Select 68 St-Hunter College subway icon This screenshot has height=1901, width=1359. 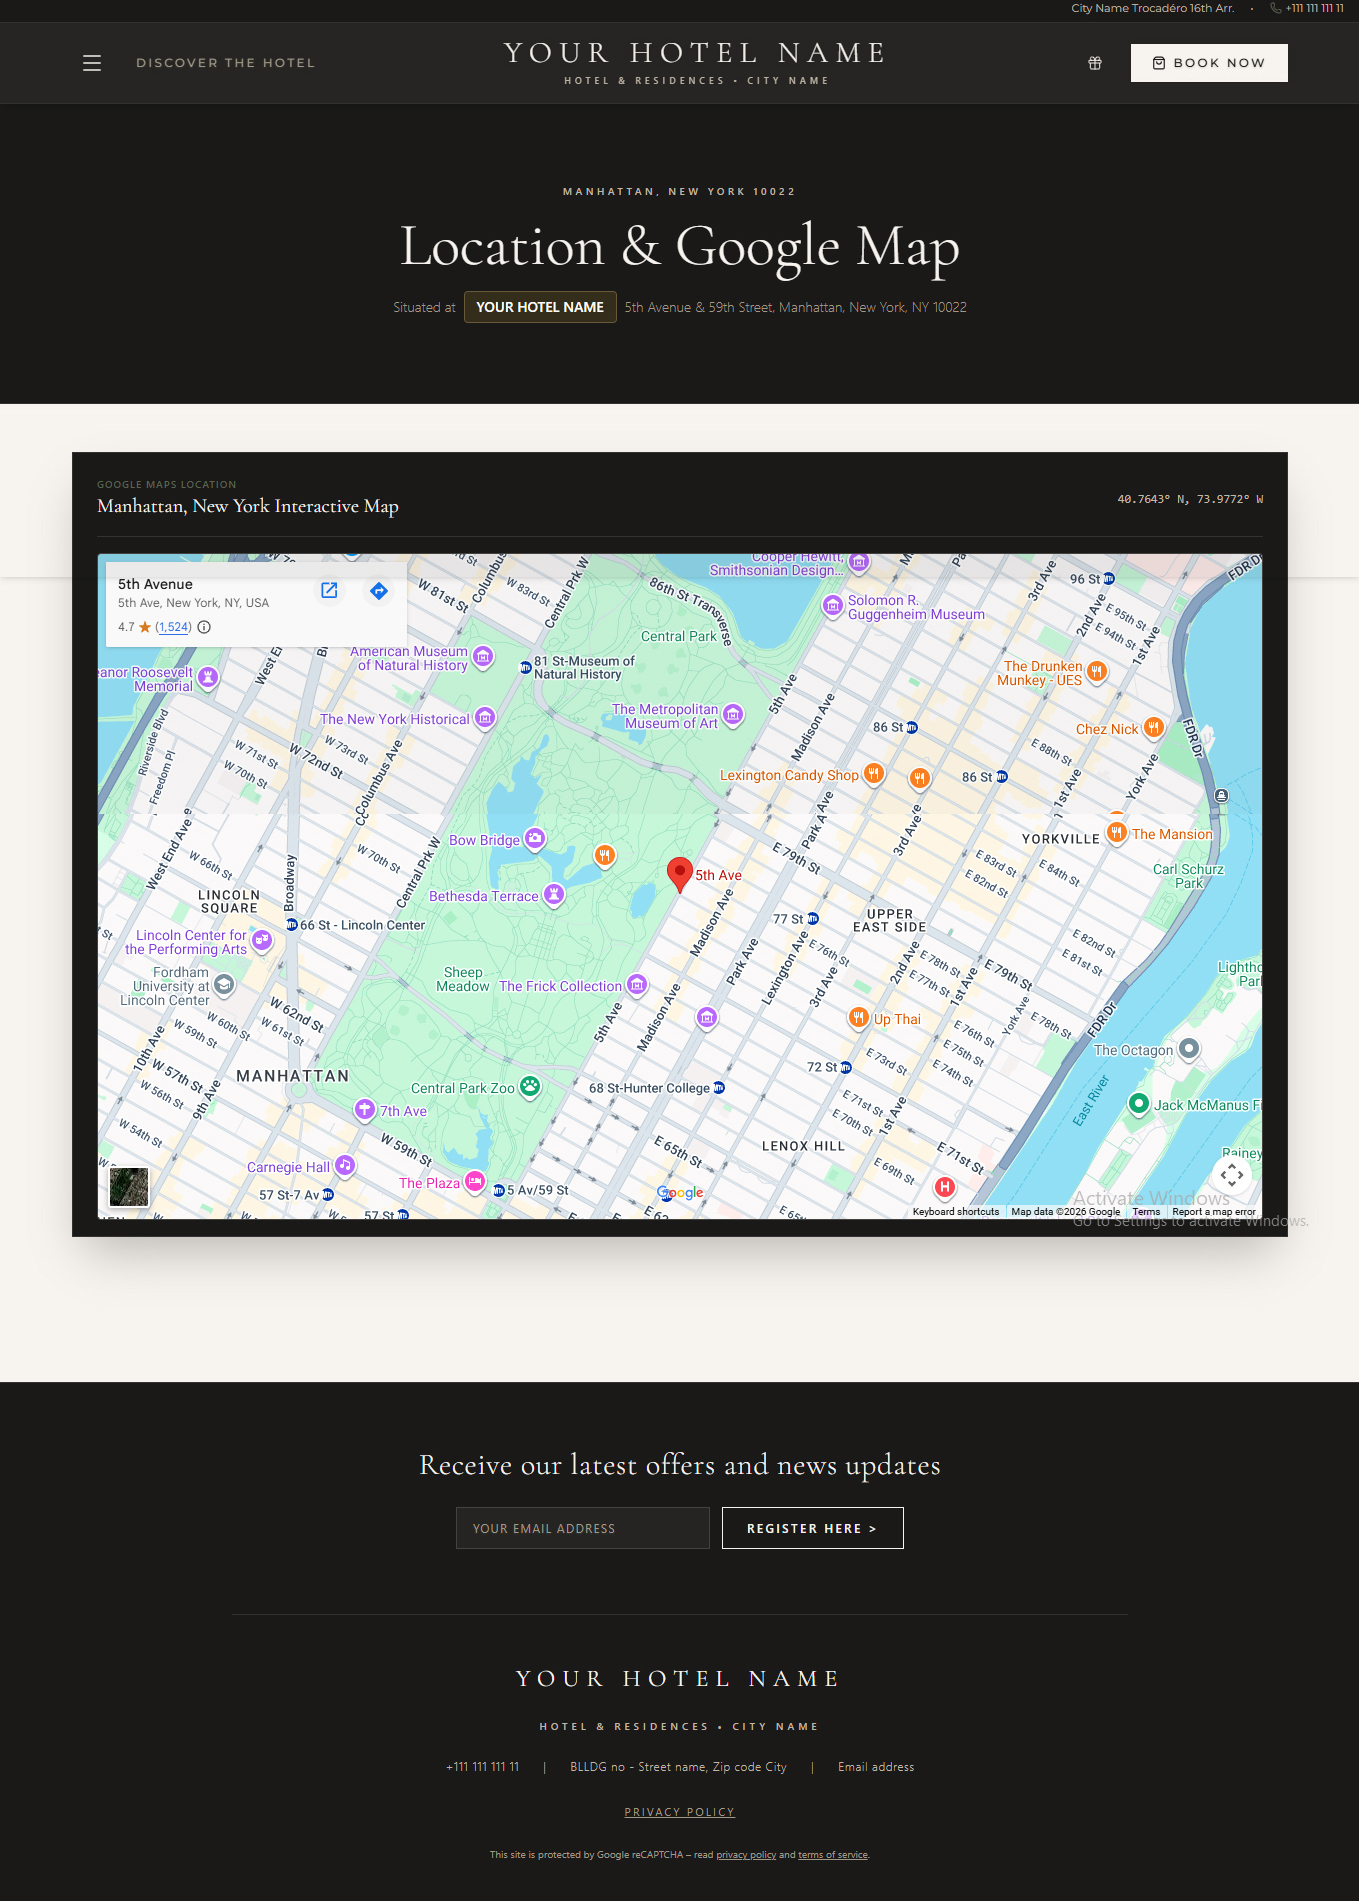click(719, 1088)
